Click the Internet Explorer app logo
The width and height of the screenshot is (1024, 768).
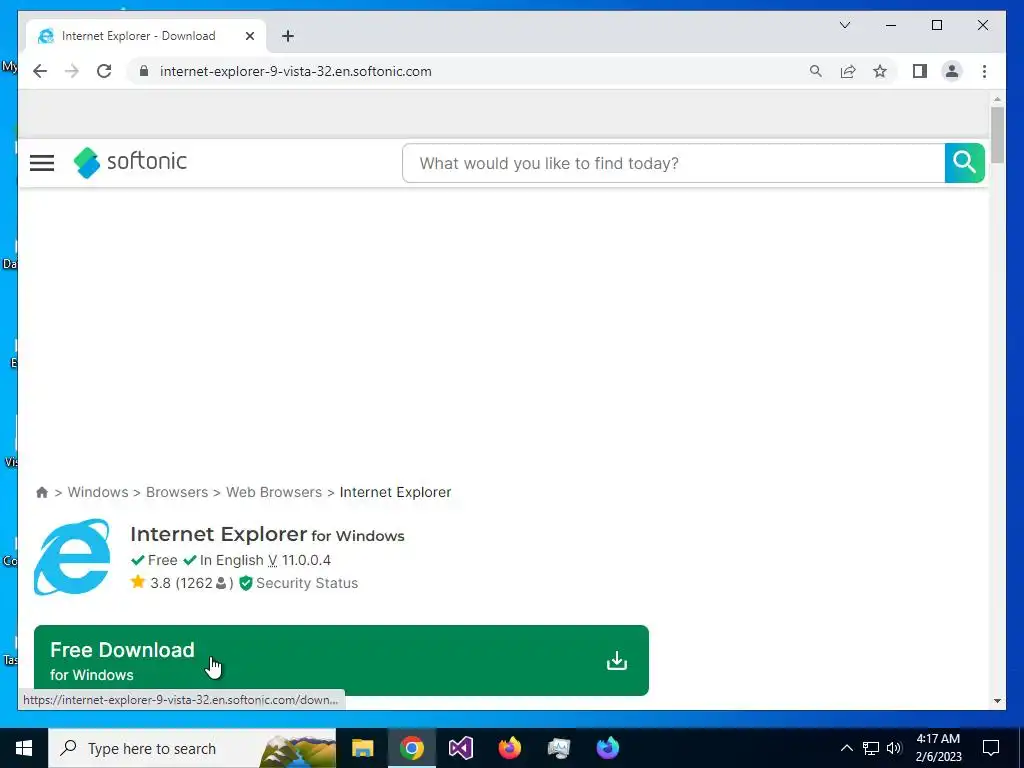click(x=72, y=557)
